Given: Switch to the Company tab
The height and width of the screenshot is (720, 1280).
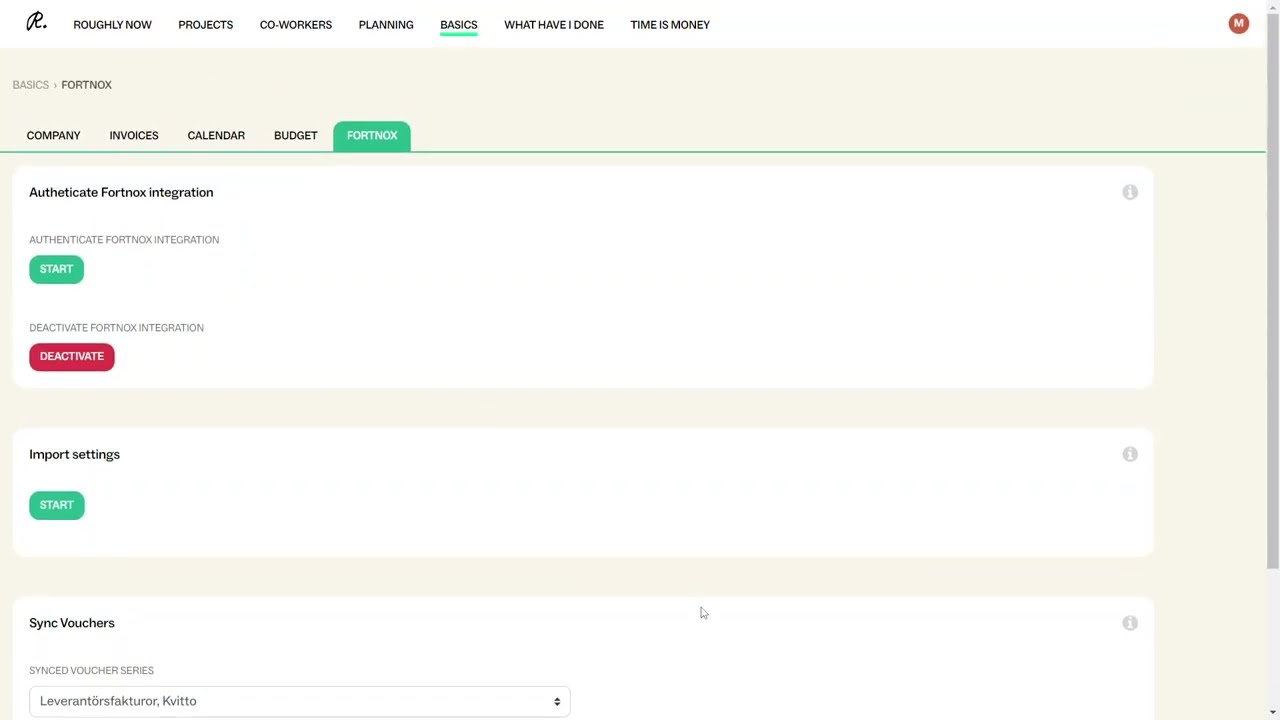Looking at the screenshot, I should coord(53,135).
